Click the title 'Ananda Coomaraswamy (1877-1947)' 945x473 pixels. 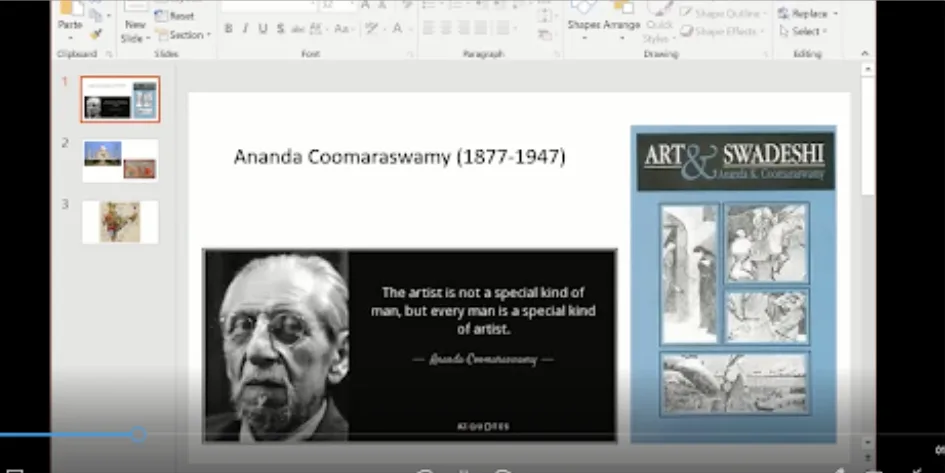coord(400,157)
